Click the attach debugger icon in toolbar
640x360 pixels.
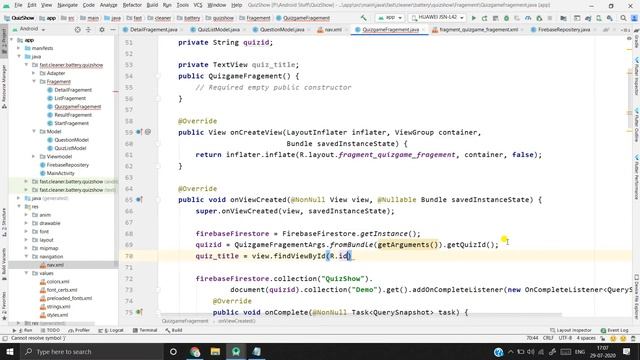click(539, 18)
